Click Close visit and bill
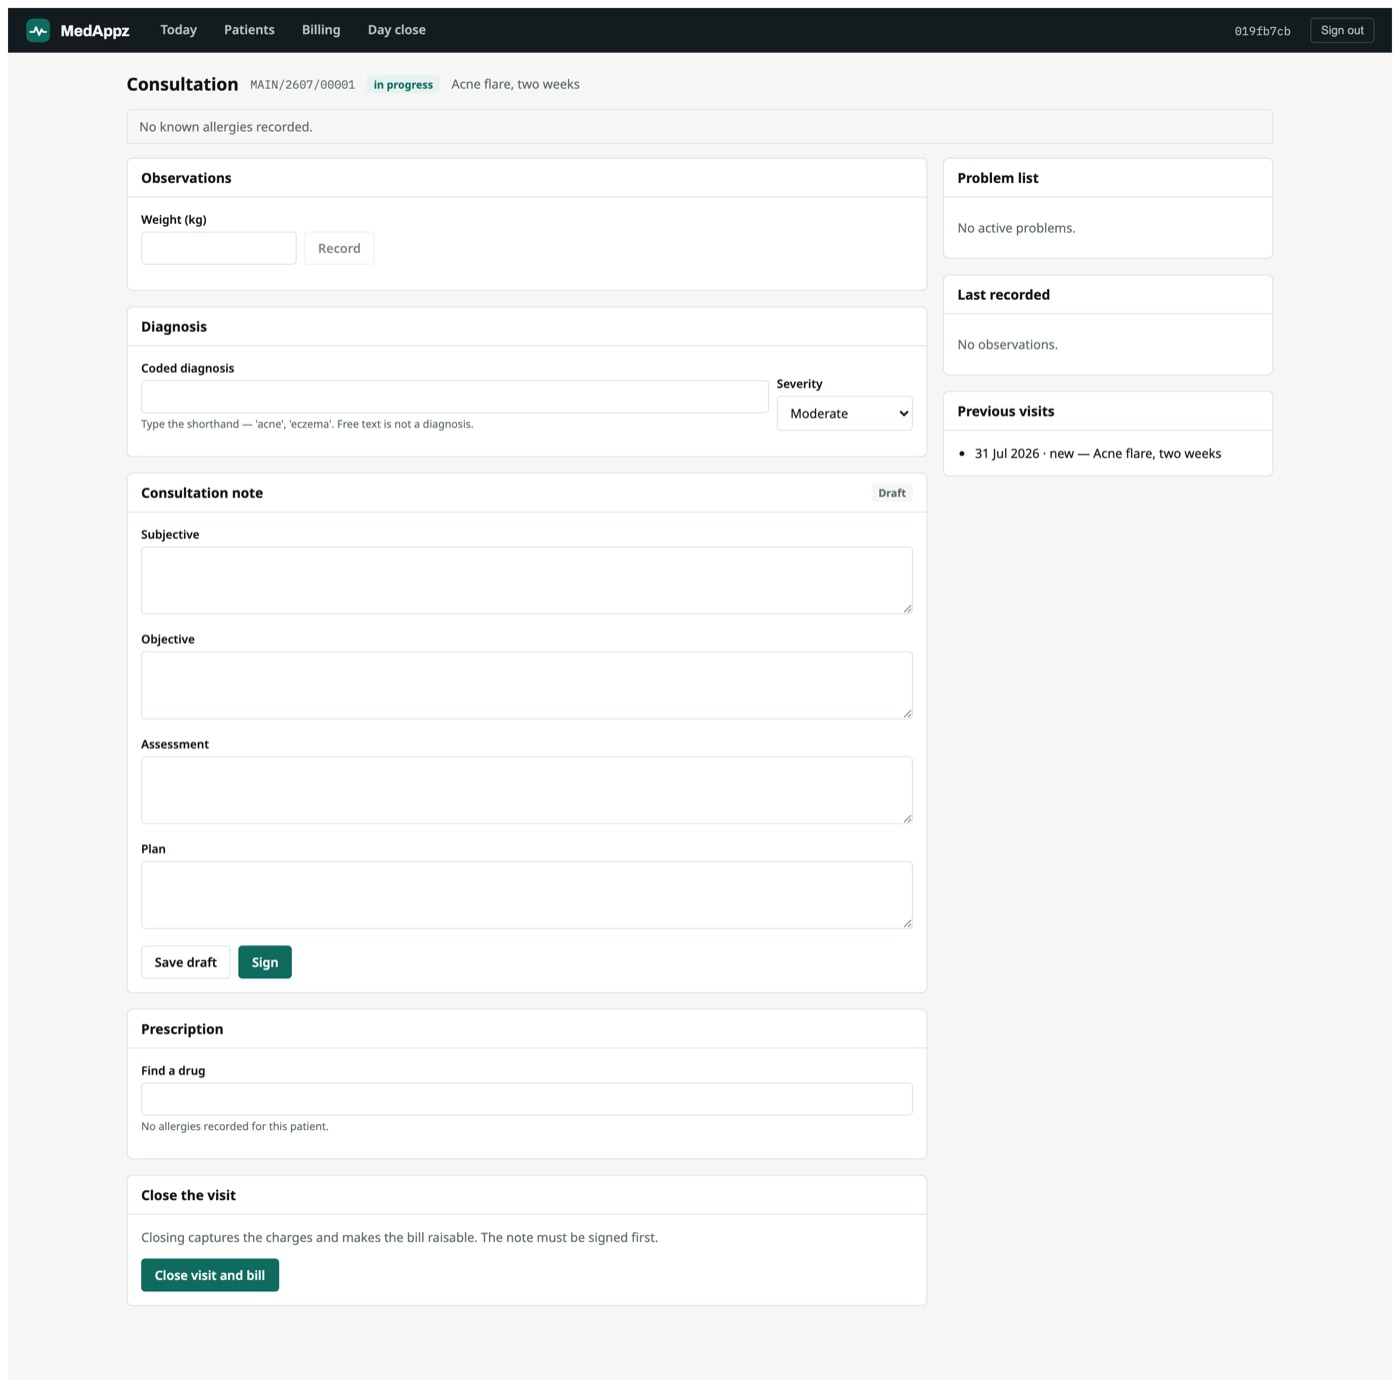 point(210,1275)
